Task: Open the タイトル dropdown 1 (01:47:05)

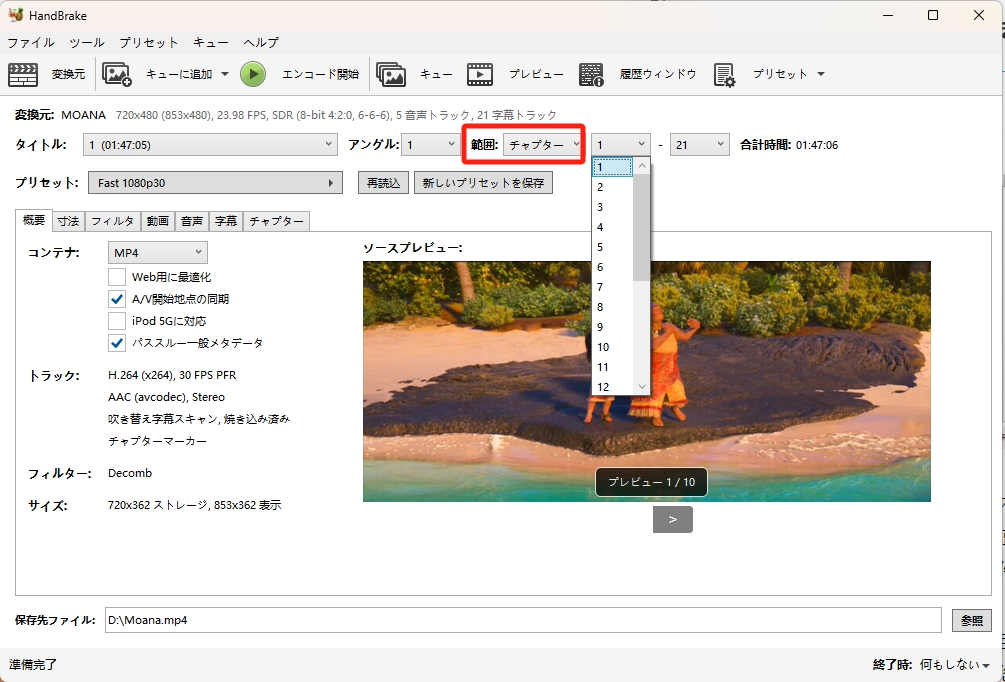Action: [210, 145]
